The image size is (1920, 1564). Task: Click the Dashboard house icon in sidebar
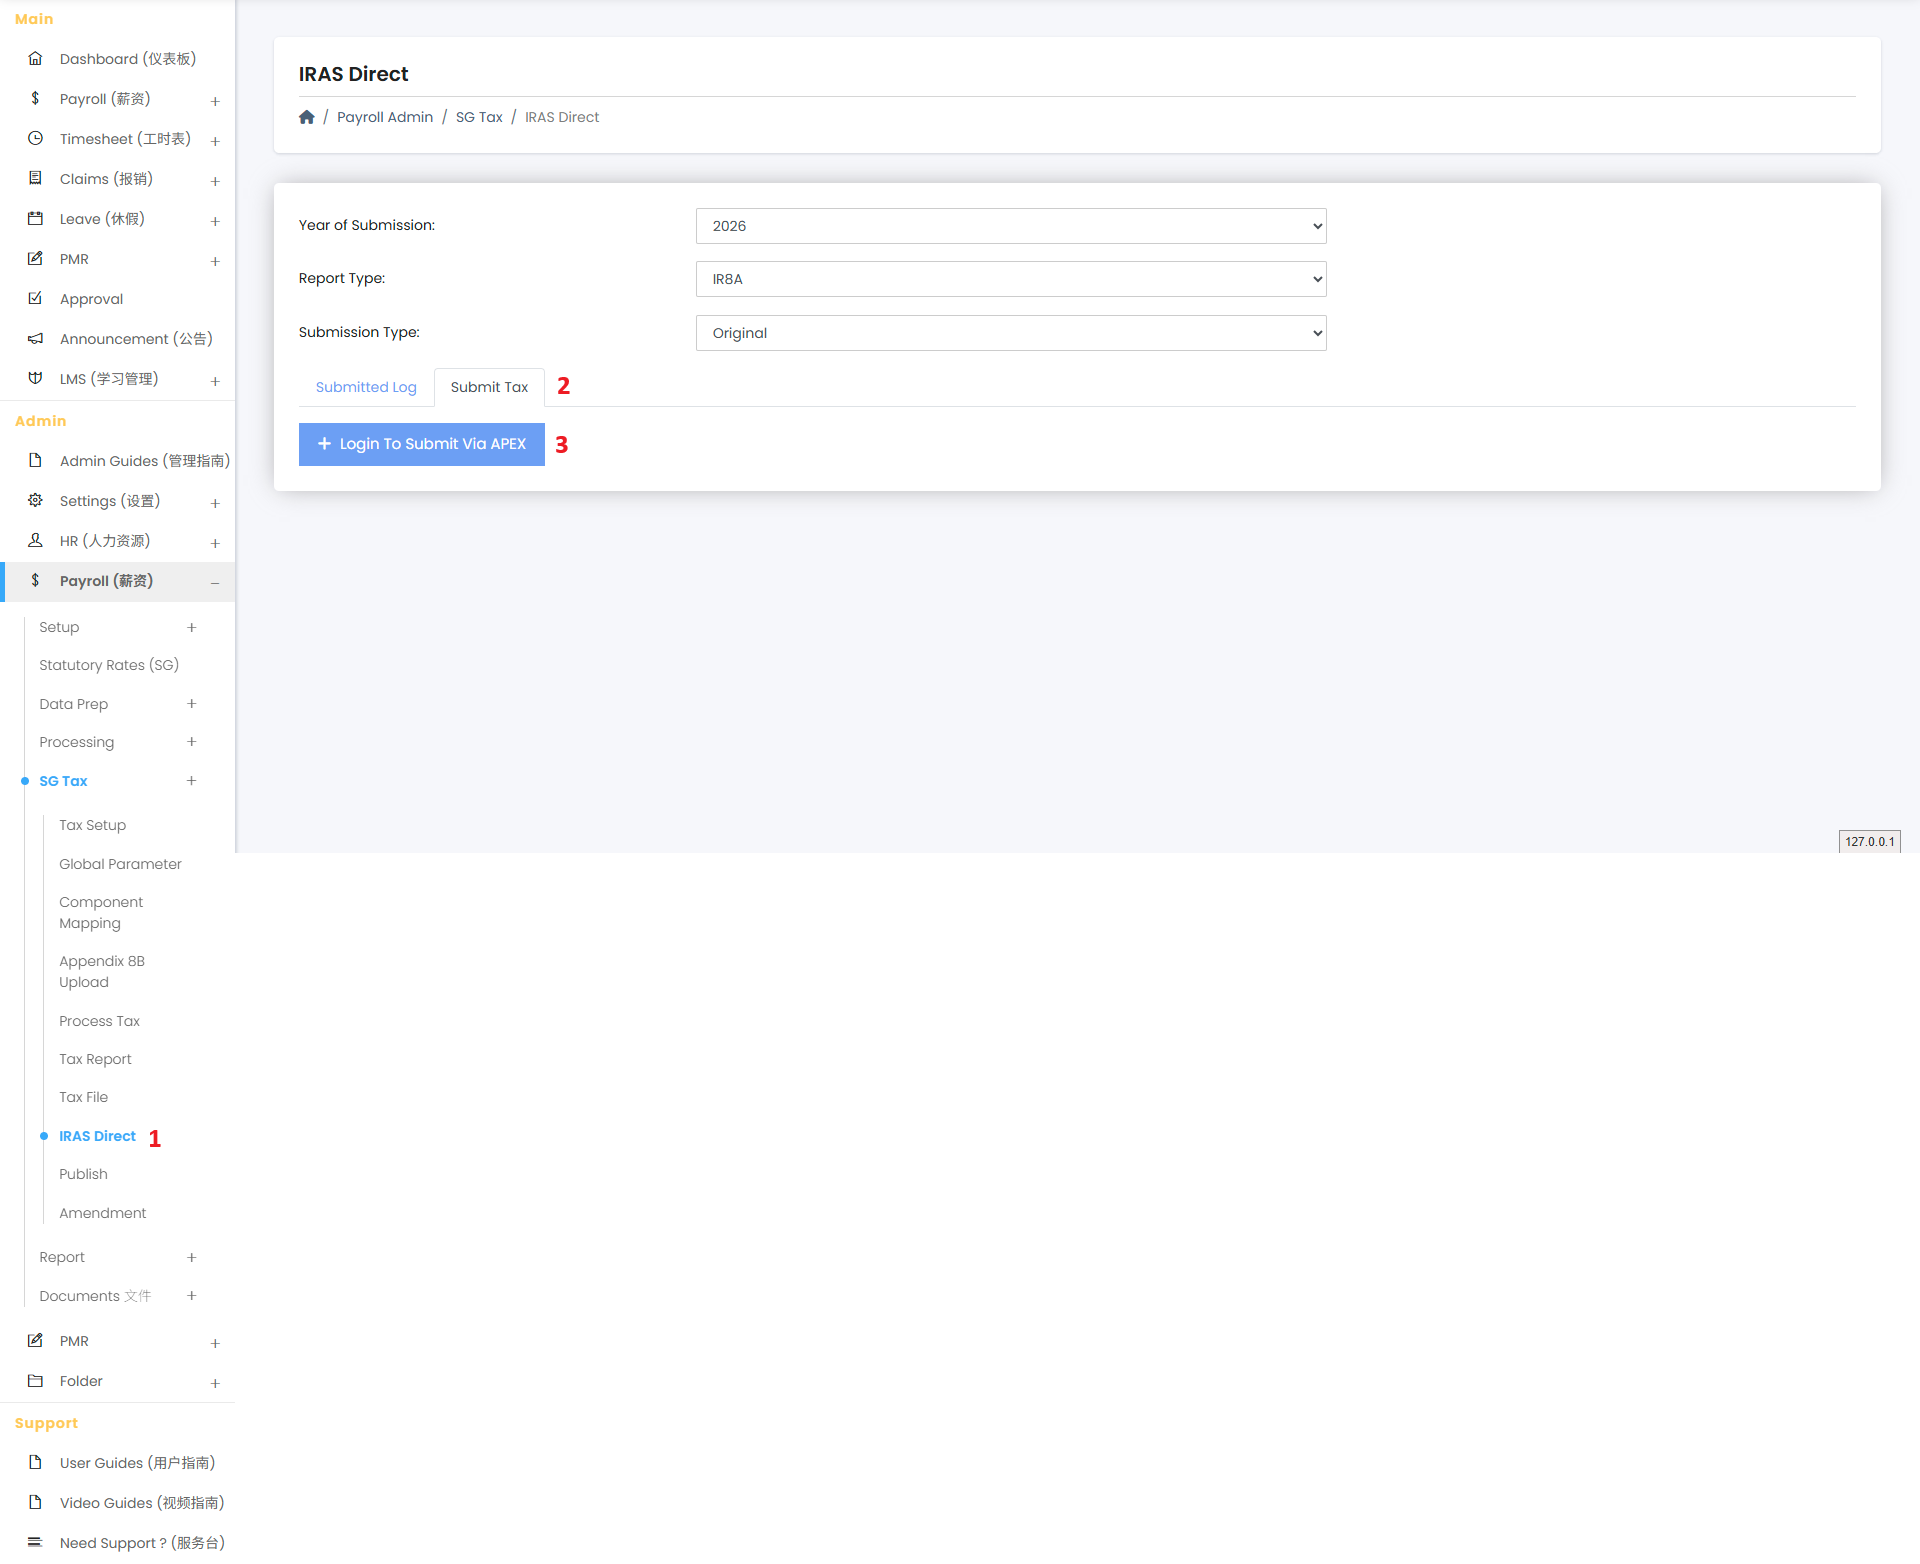click(35, 59)
